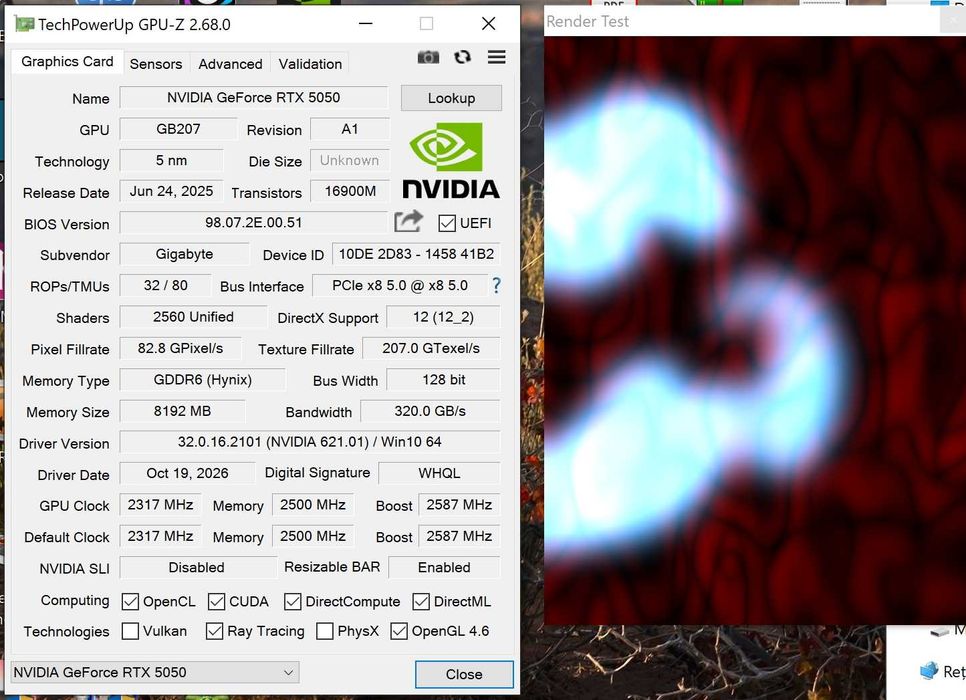Select the Graphics Card tab

pos(67,62)
